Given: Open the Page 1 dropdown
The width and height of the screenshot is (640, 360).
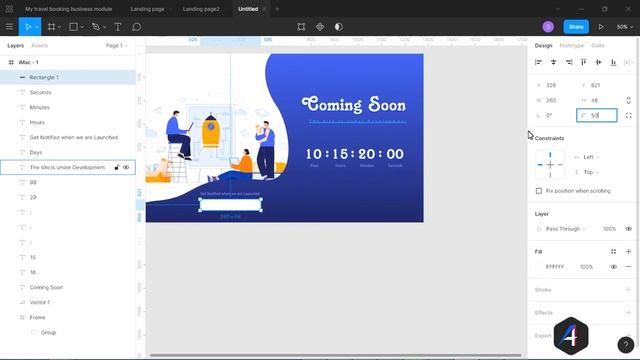Looking at the screenshot, I should coord(116,46).
